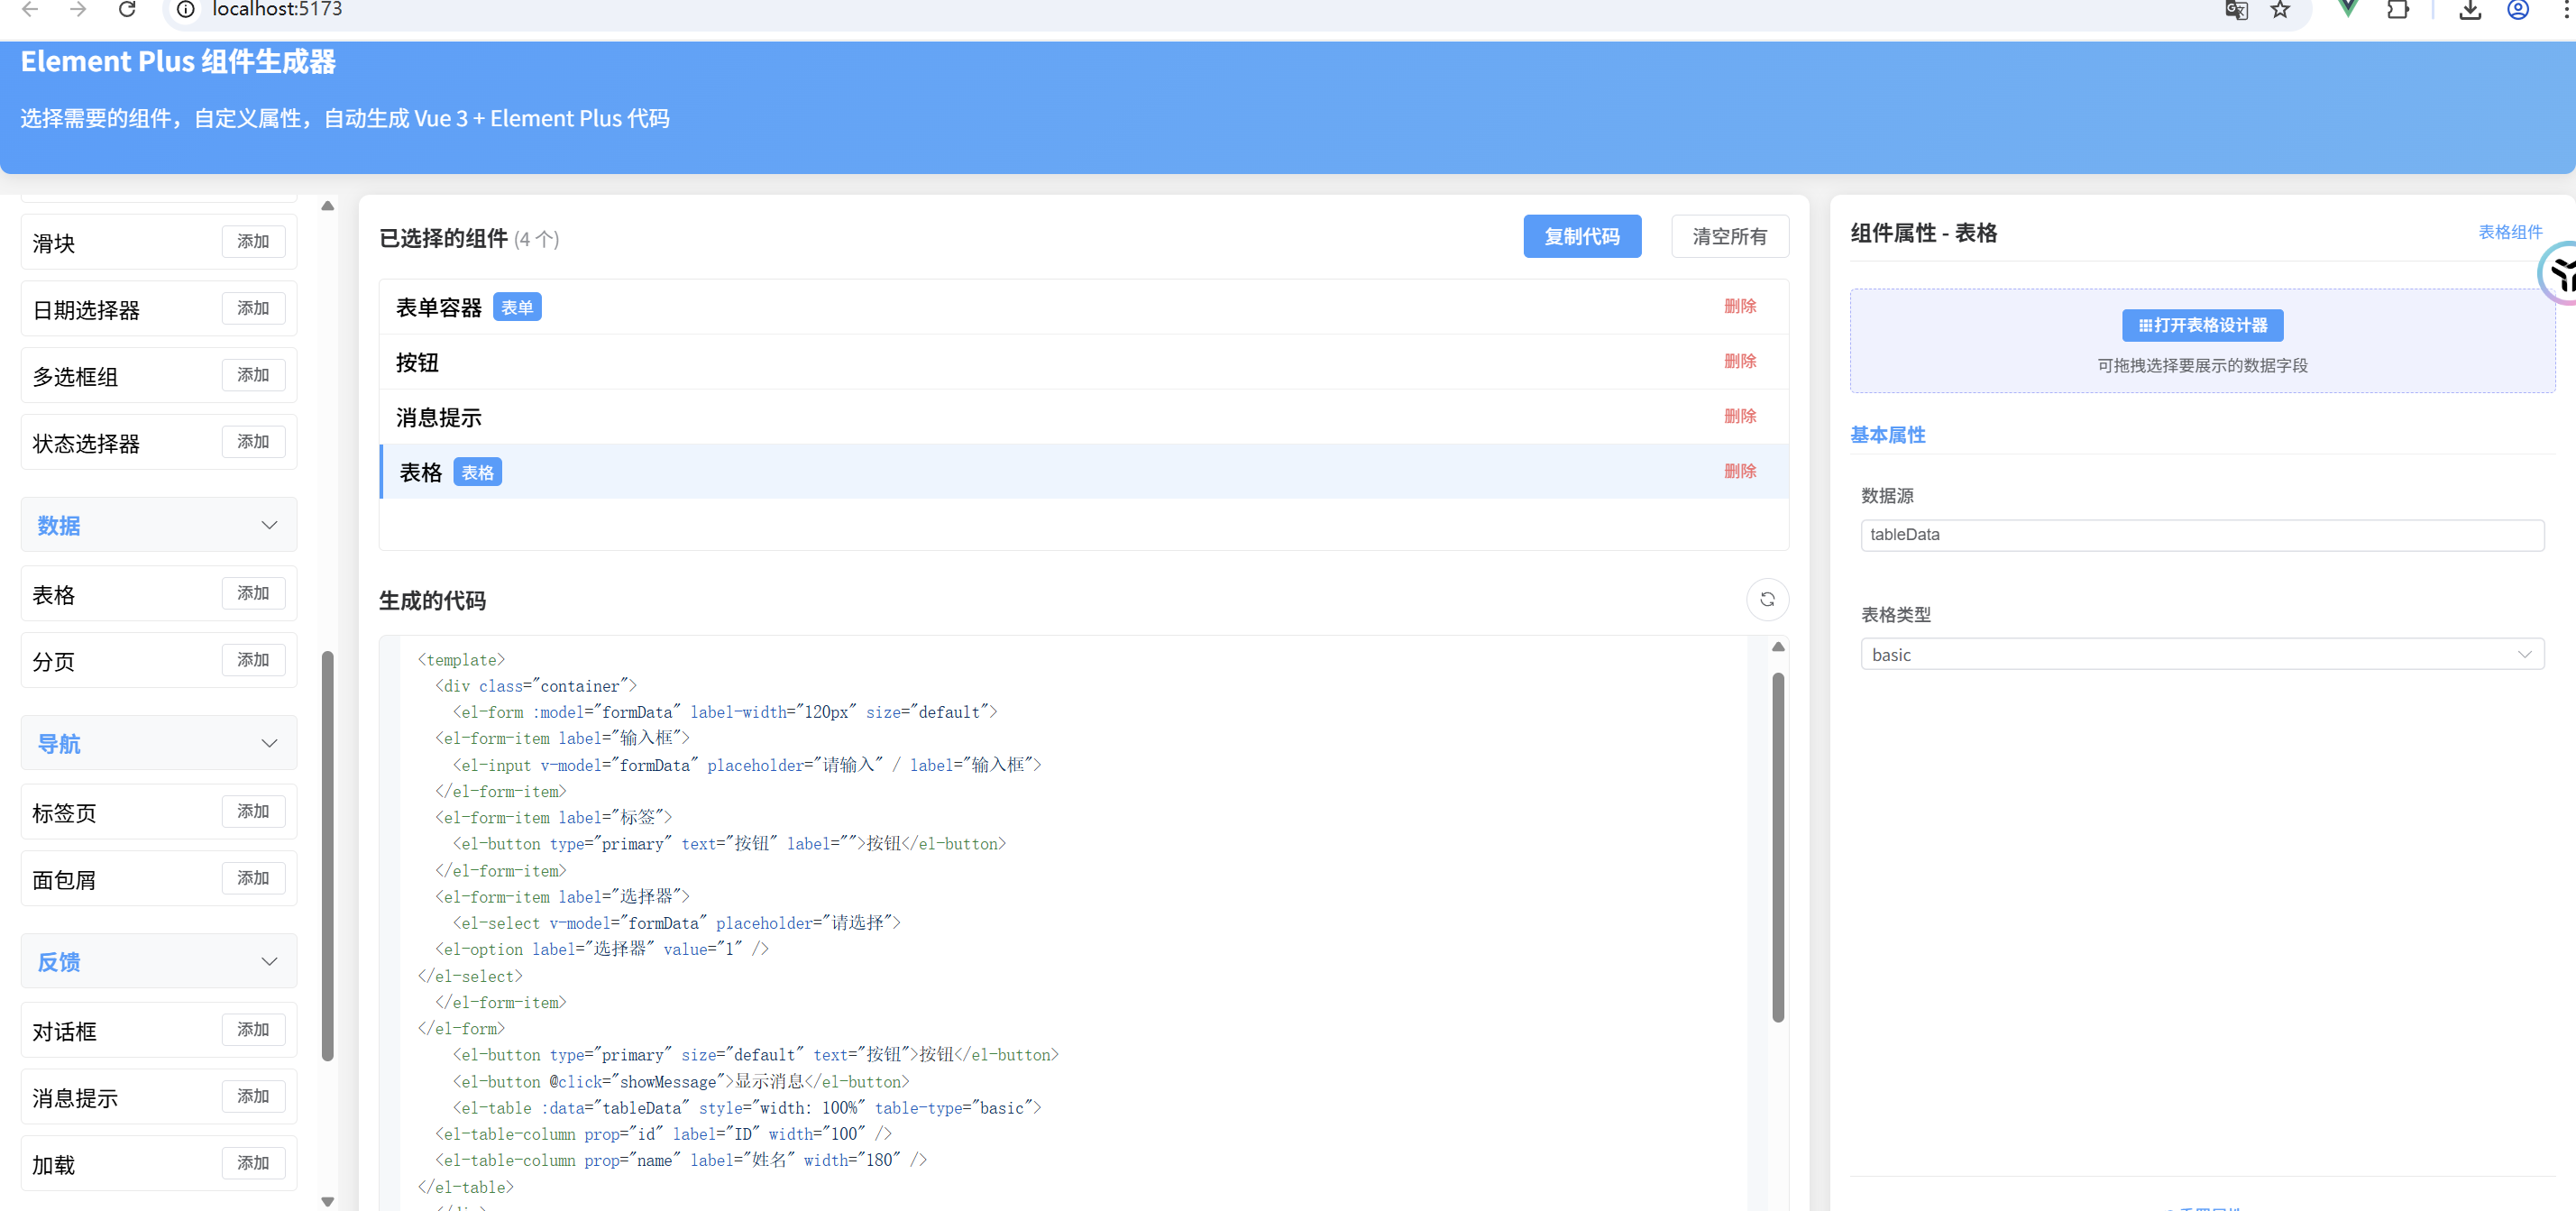Add the 表格 component

(253, 593)
